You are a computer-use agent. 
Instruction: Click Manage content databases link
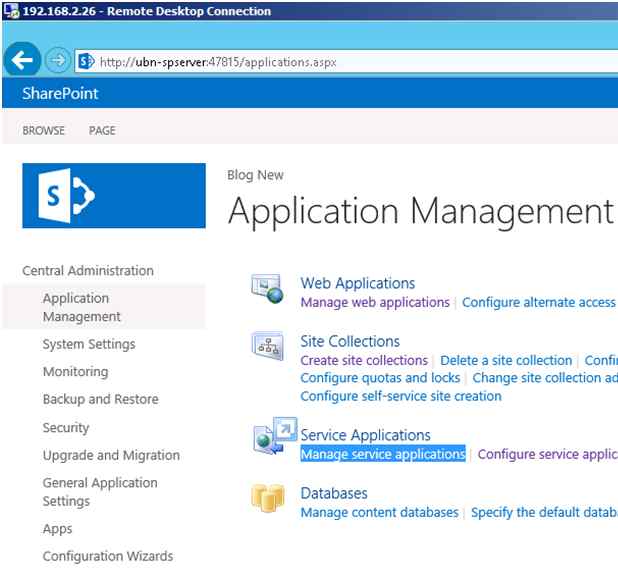379,512
